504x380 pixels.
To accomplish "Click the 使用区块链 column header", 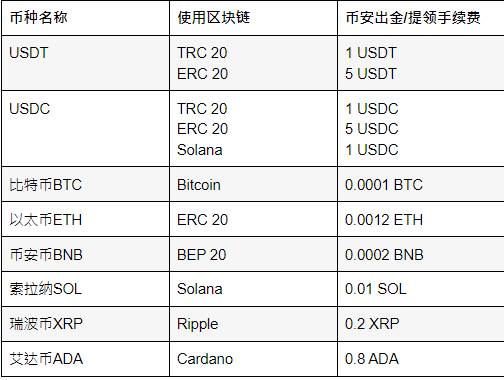I will [253, 18].
